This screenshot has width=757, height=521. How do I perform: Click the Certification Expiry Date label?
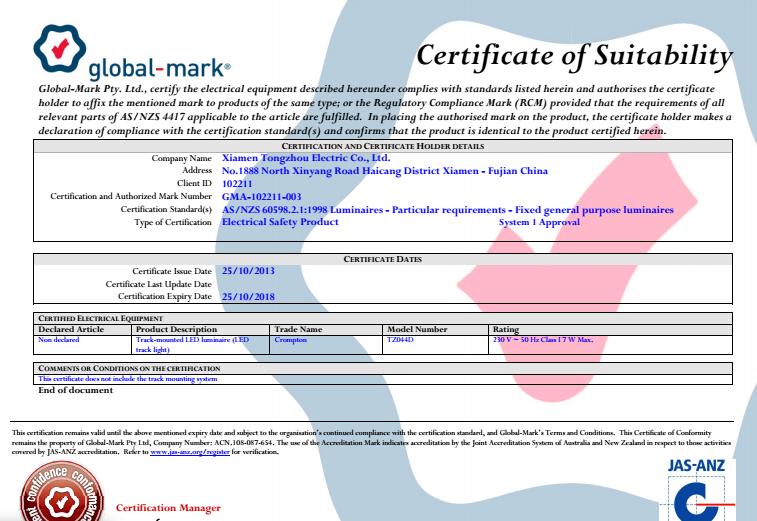(165, 296)
